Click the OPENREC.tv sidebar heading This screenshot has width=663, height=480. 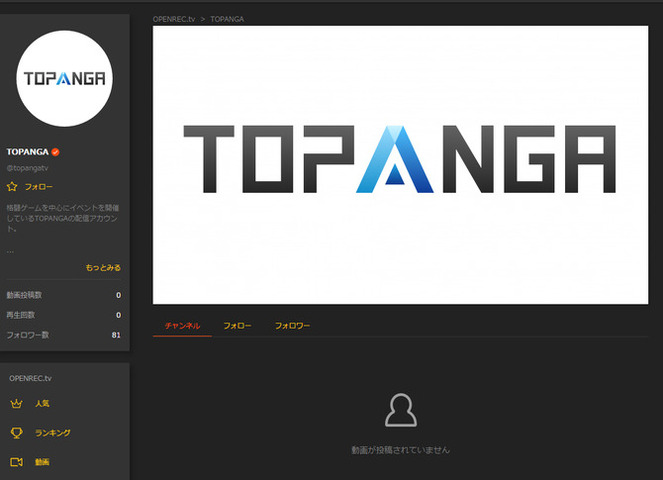point(30,378)
